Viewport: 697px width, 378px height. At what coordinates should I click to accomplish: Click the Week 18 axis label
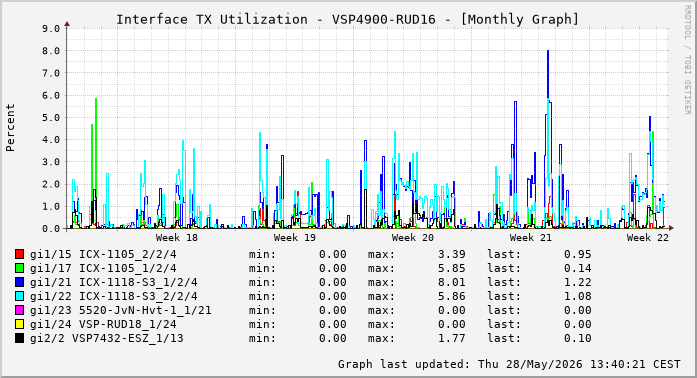(x=176, y=237)
